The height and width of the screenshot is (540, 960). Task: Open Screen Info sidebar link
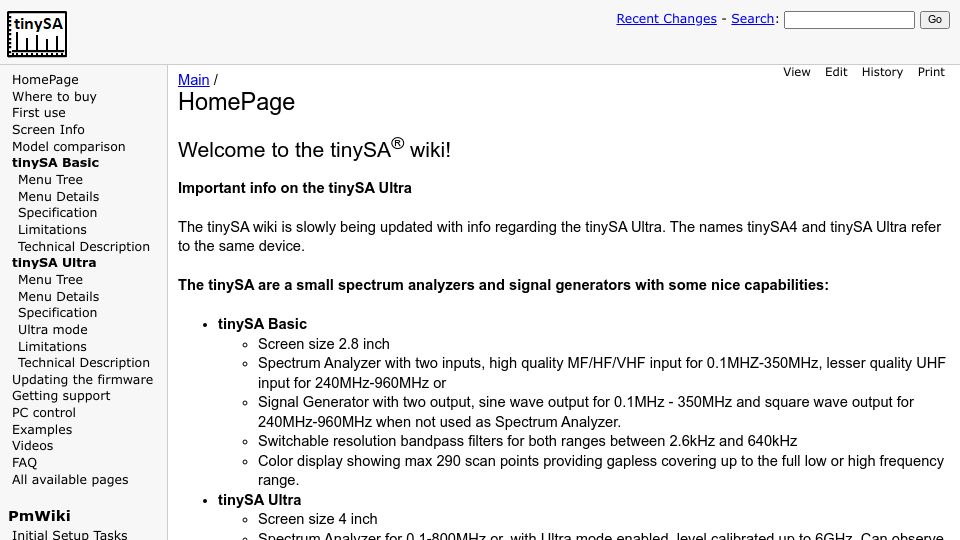[x=48, y=130]
